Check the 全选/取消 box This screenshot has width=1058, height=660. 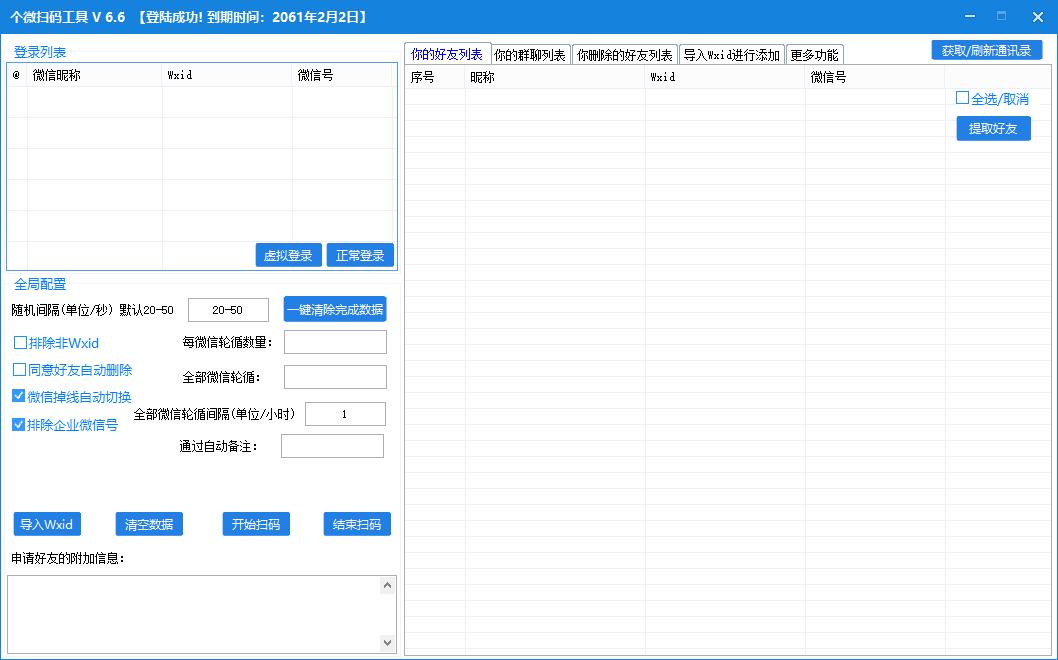[x=962, y=98]
